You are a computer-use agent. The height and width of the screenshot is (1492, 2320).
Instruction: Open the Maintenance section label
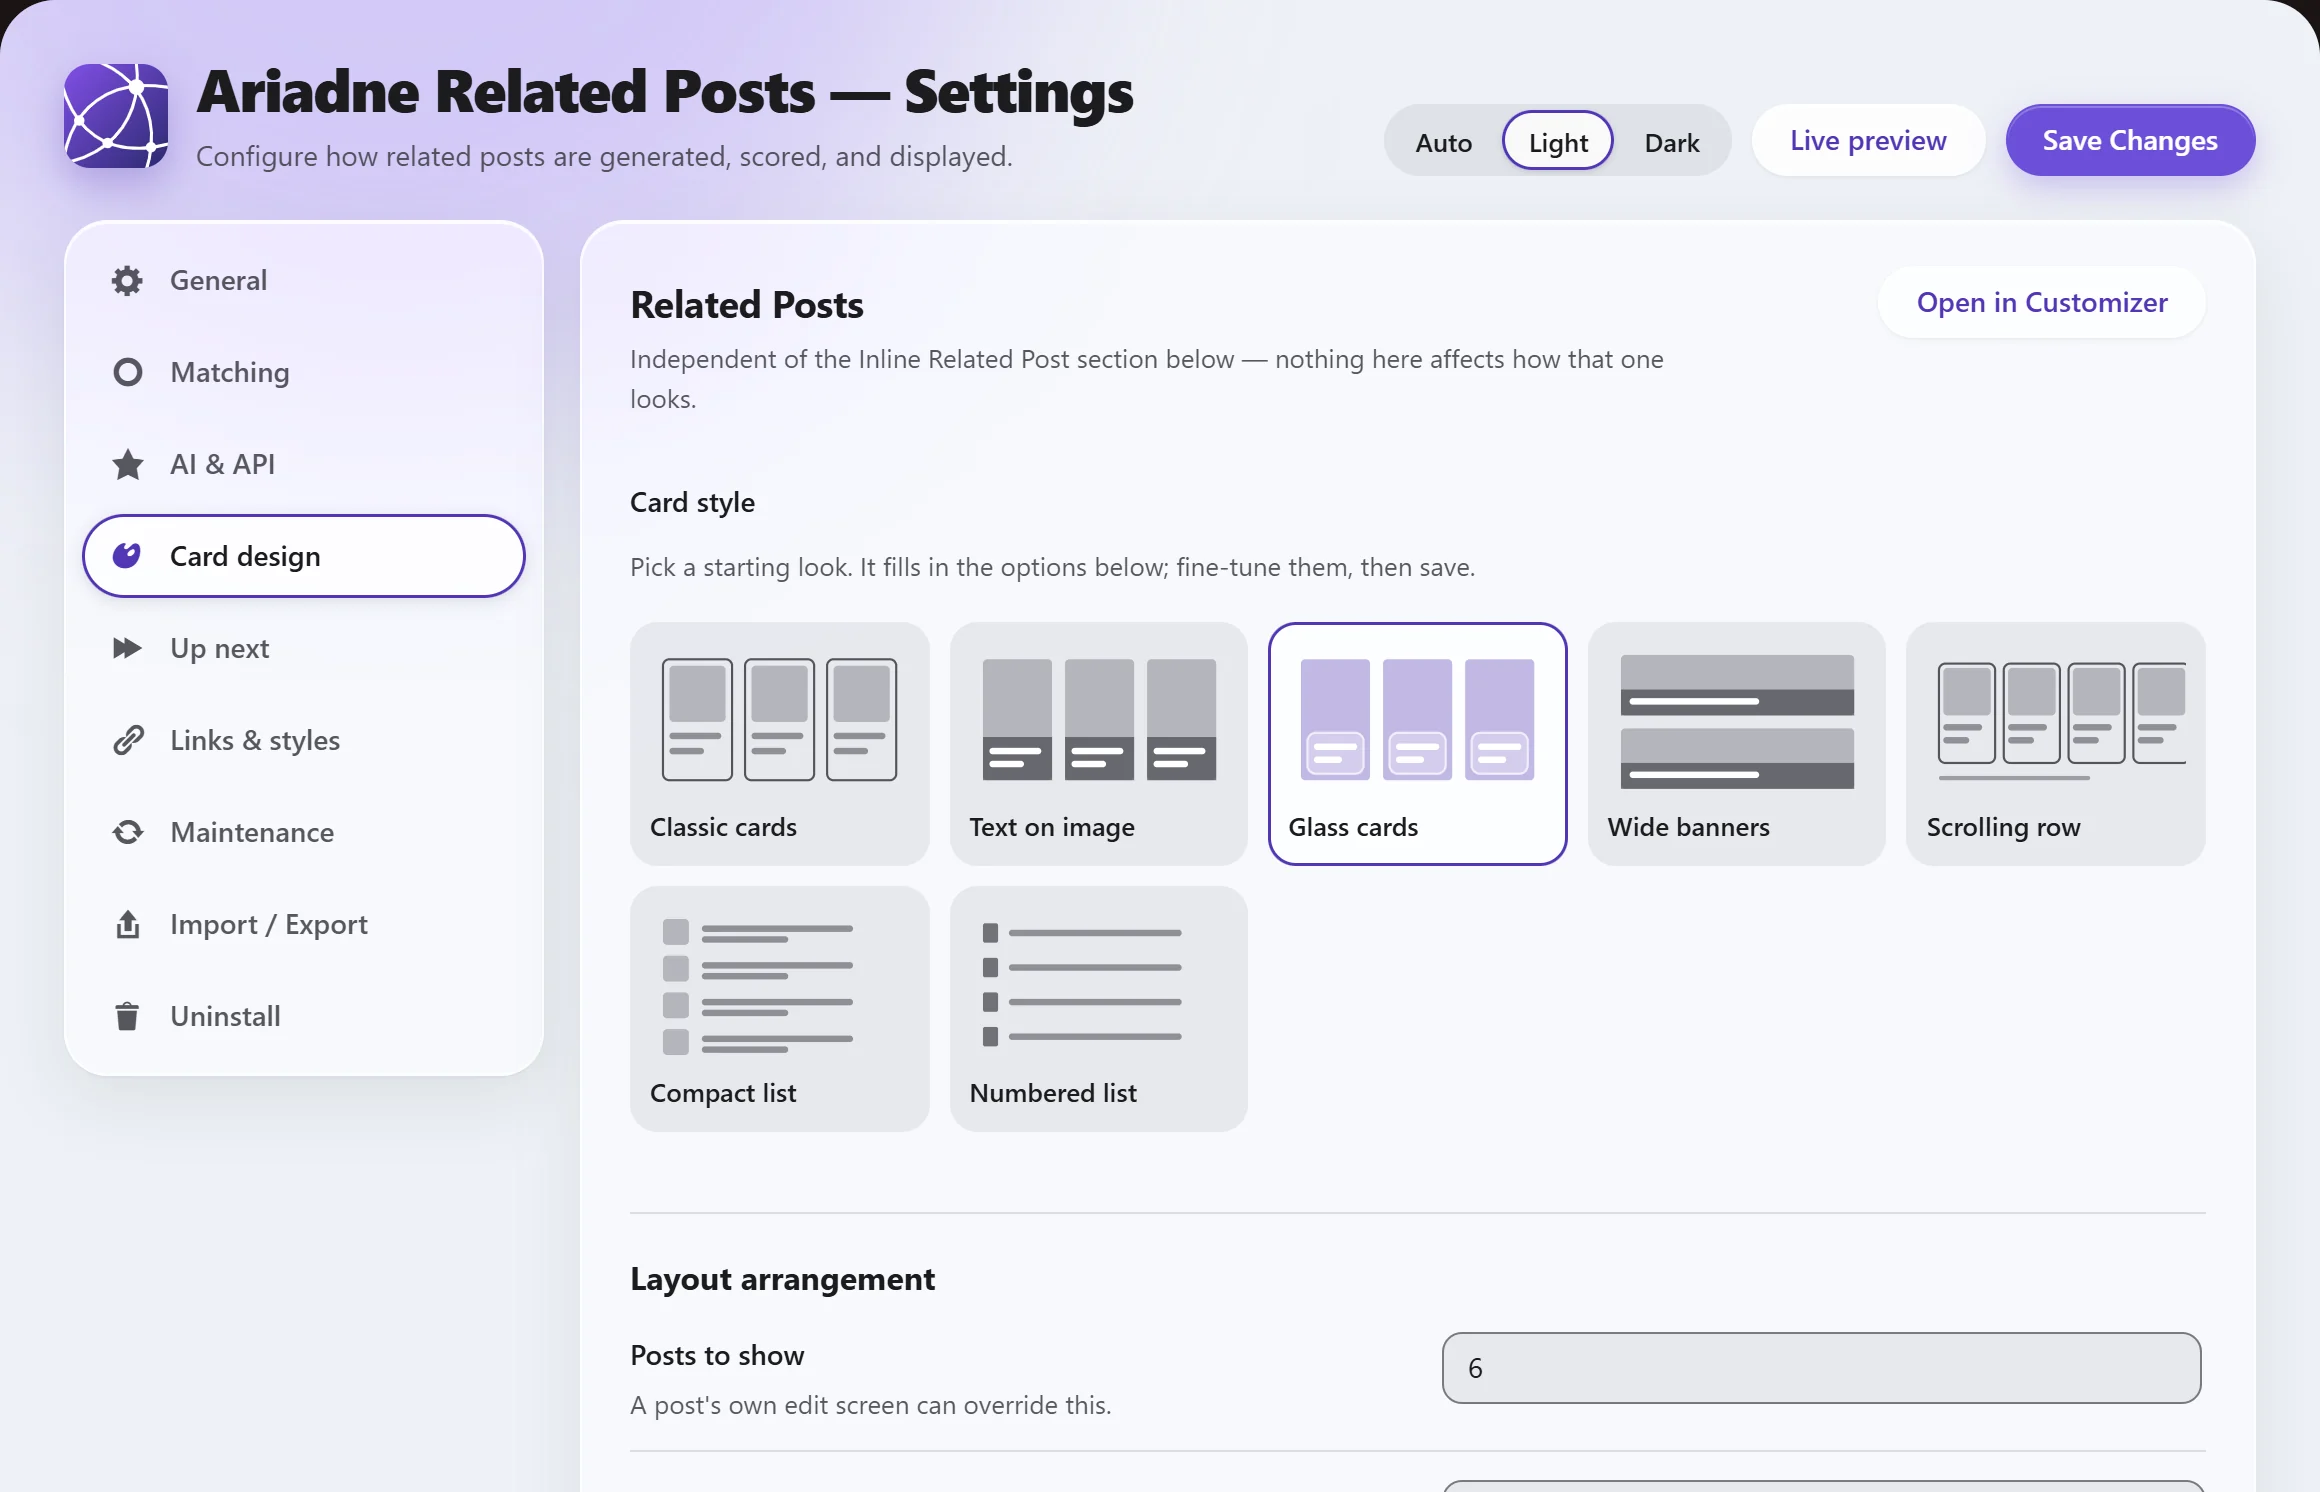tap(252, 832)
